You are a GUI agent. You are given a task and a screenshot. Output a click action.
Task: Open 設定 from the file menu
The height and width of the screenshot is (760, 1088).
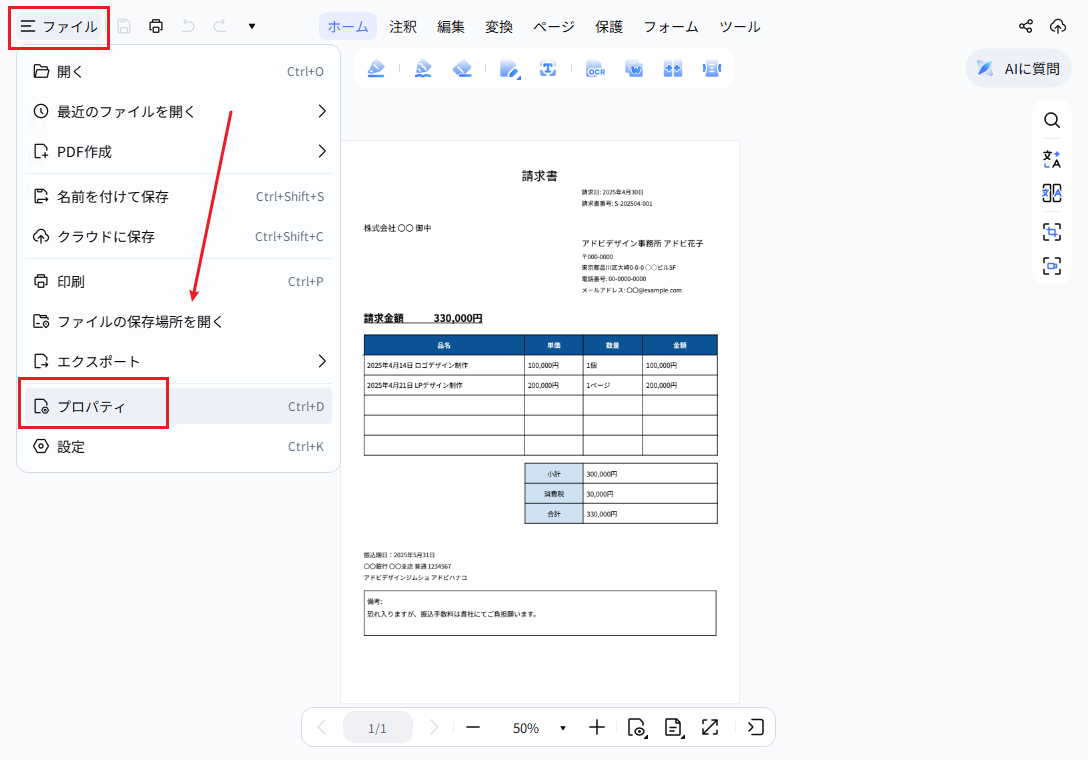[x=178, y=446]
